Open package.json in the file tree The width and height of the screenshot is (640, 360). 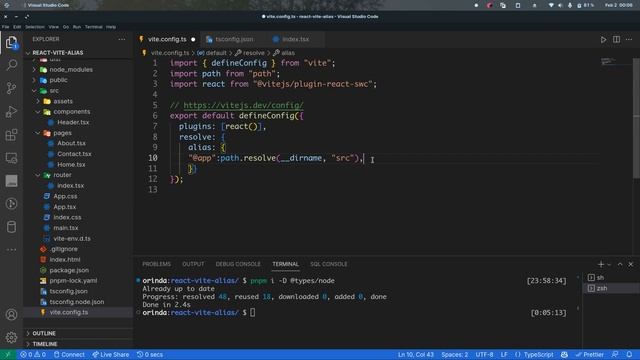(69, 270)
